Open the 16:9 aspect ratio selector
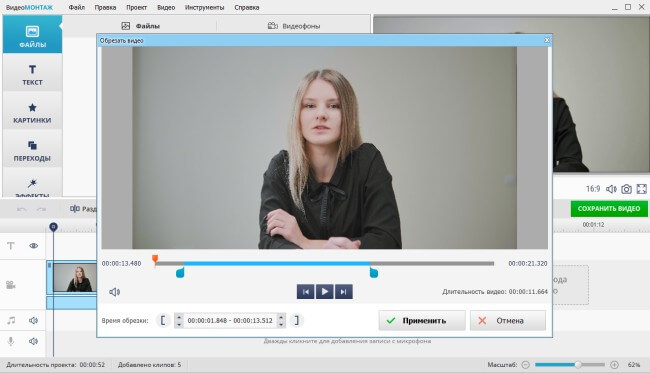Viewport: 650px width, 373px height. pos(593,189)
